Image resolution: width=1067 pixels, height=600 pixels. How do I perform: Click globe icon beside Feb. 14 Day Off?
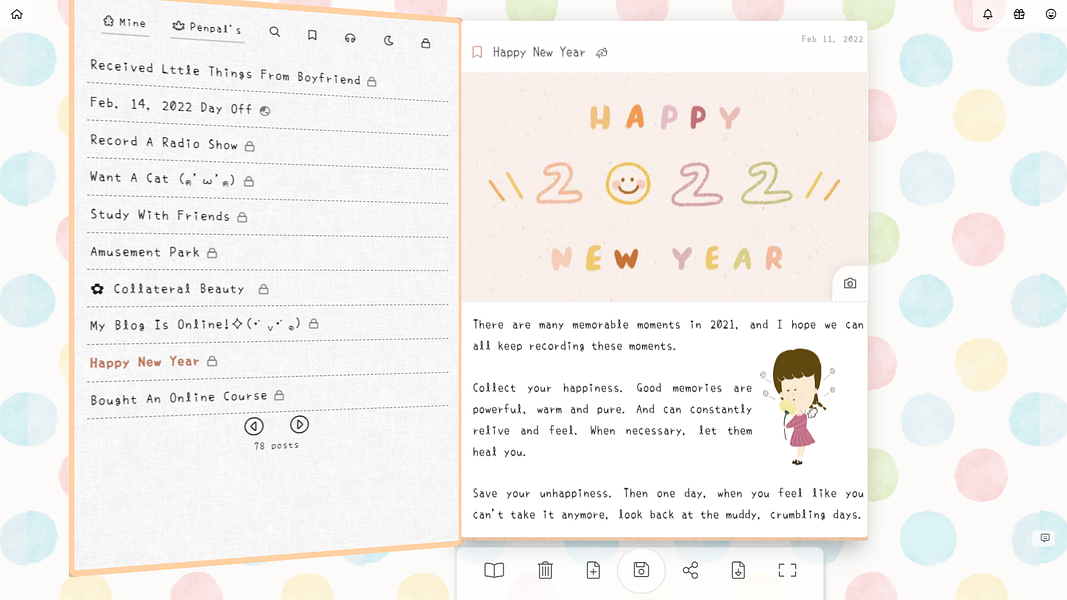[x=265, y=111]
